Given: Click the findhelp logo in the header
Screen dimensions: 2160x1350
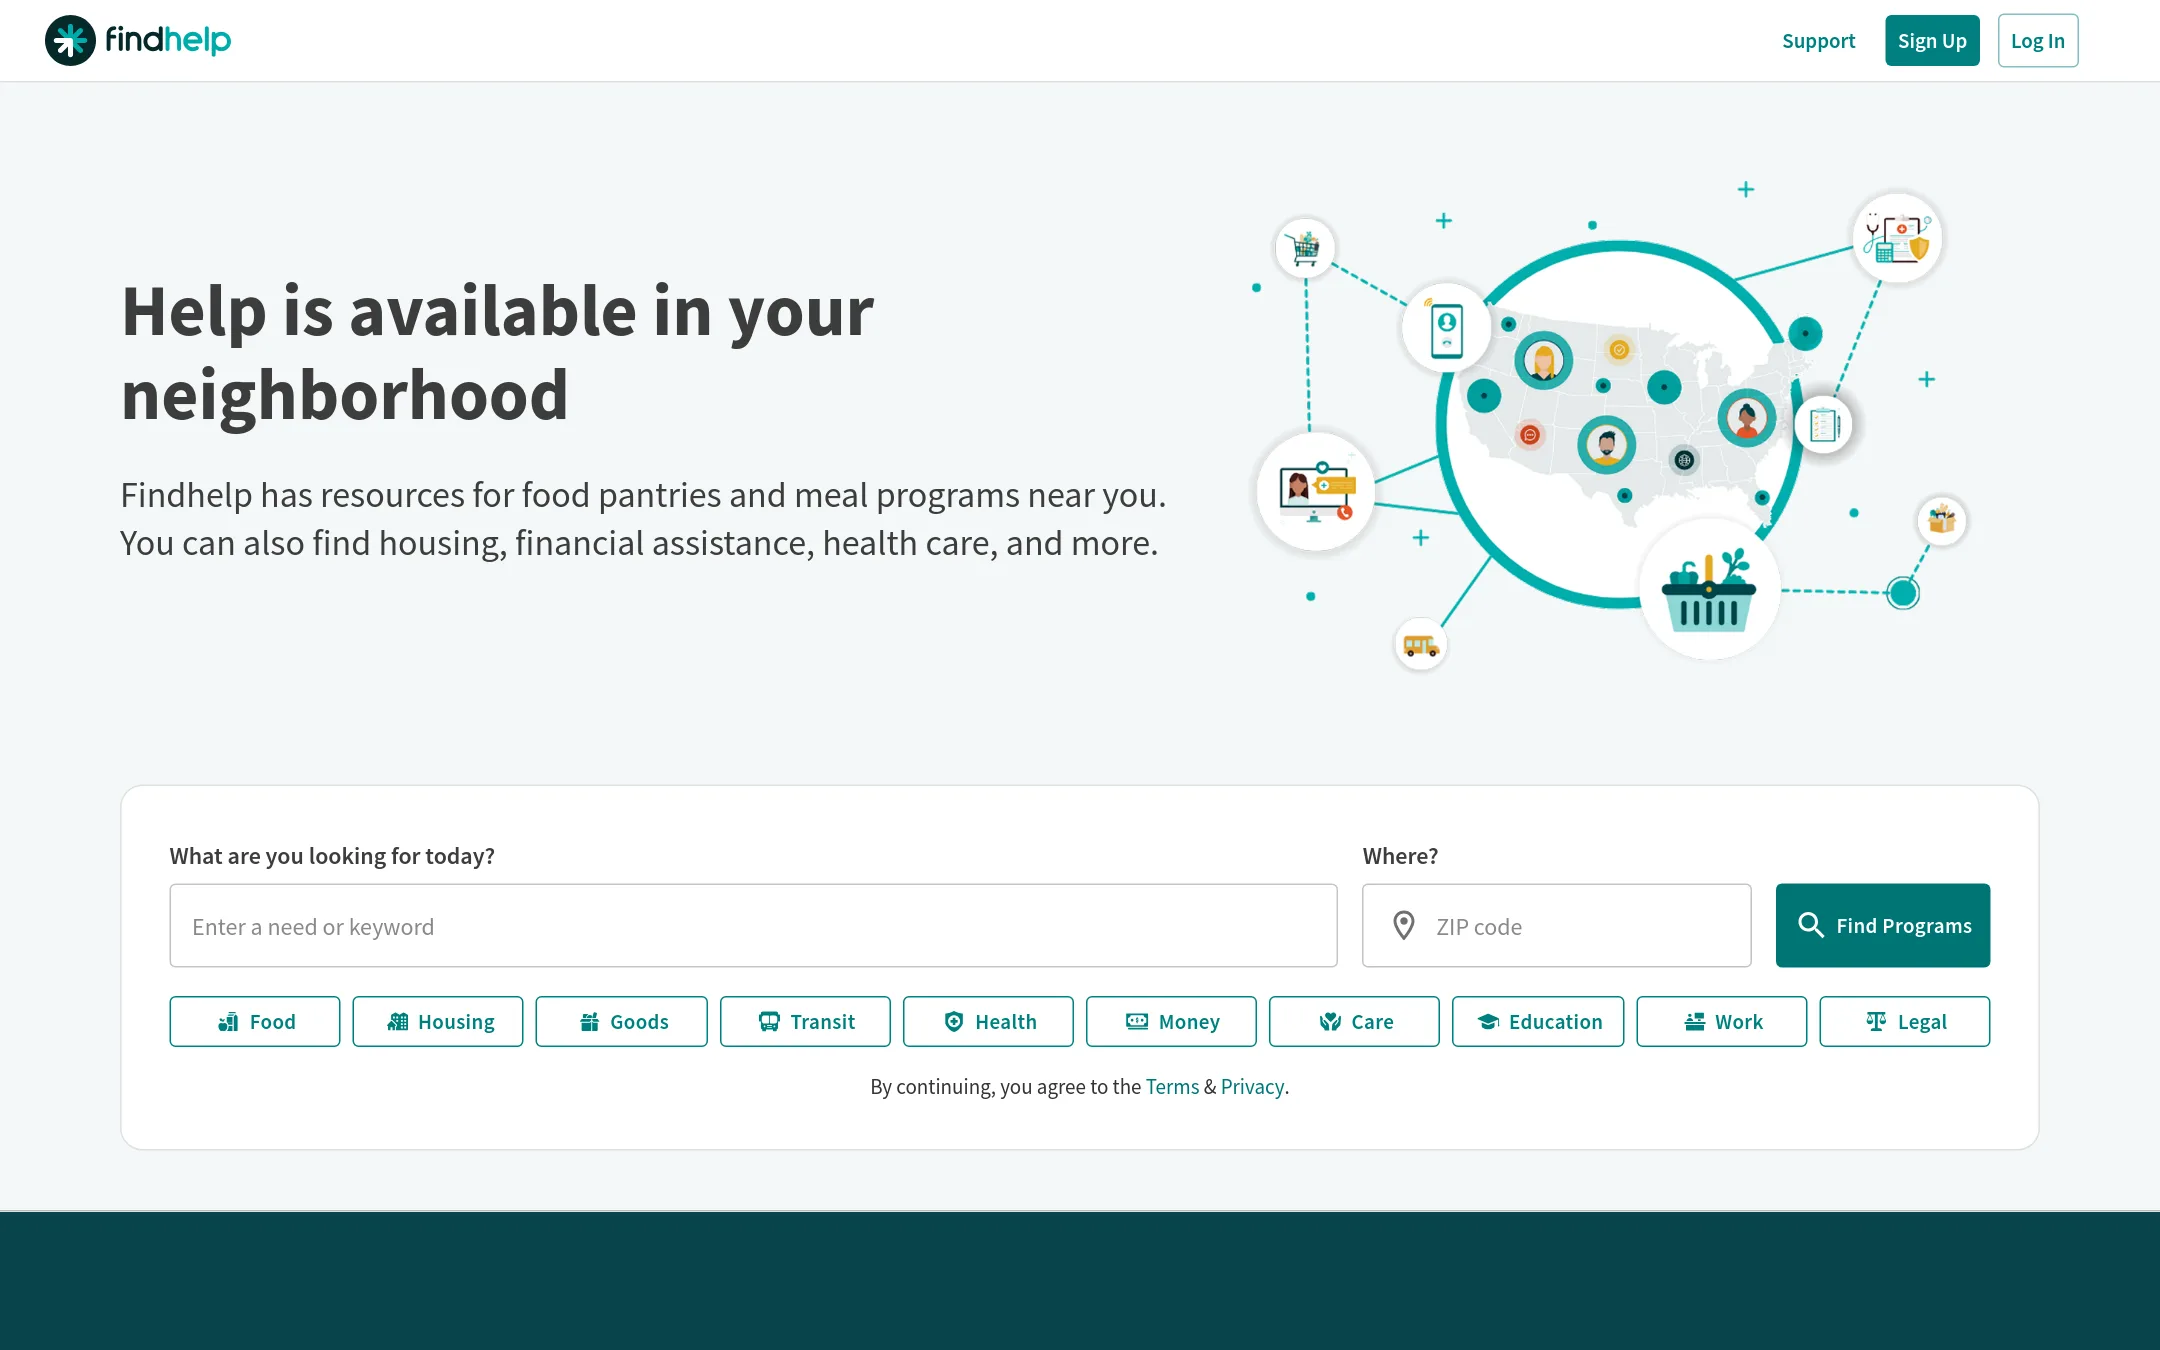Looking at the screenshot, I should pyautogui.click(x=138, y=41).
